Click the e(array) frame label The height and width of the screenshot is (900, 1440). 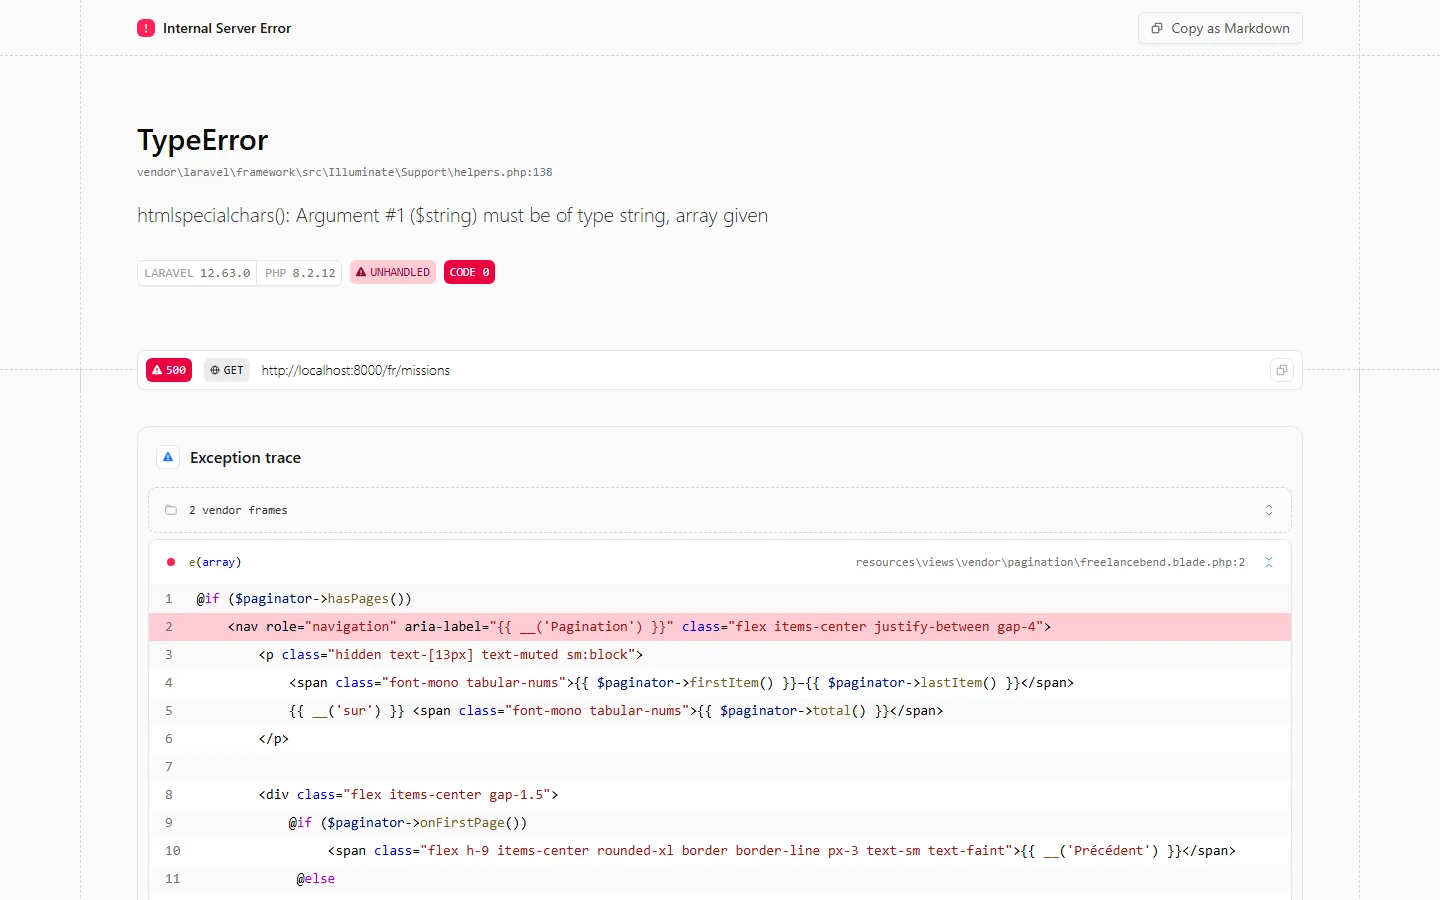pyautogui.click(x=215, y=562)
